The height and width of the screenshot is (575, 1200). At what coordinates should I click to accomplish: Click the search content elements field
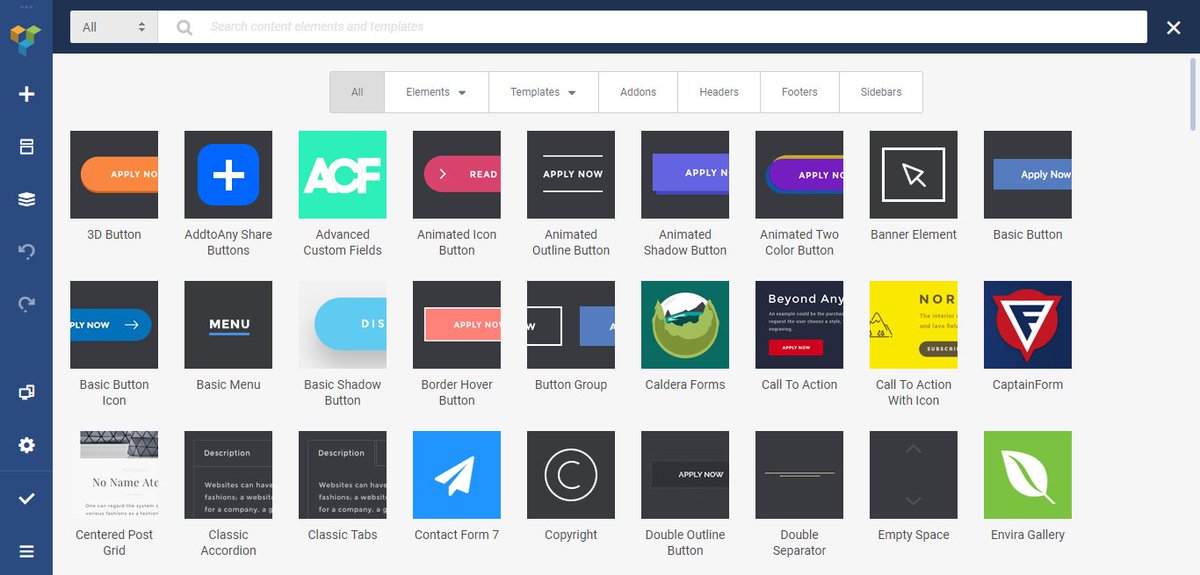tap(652, 27)
